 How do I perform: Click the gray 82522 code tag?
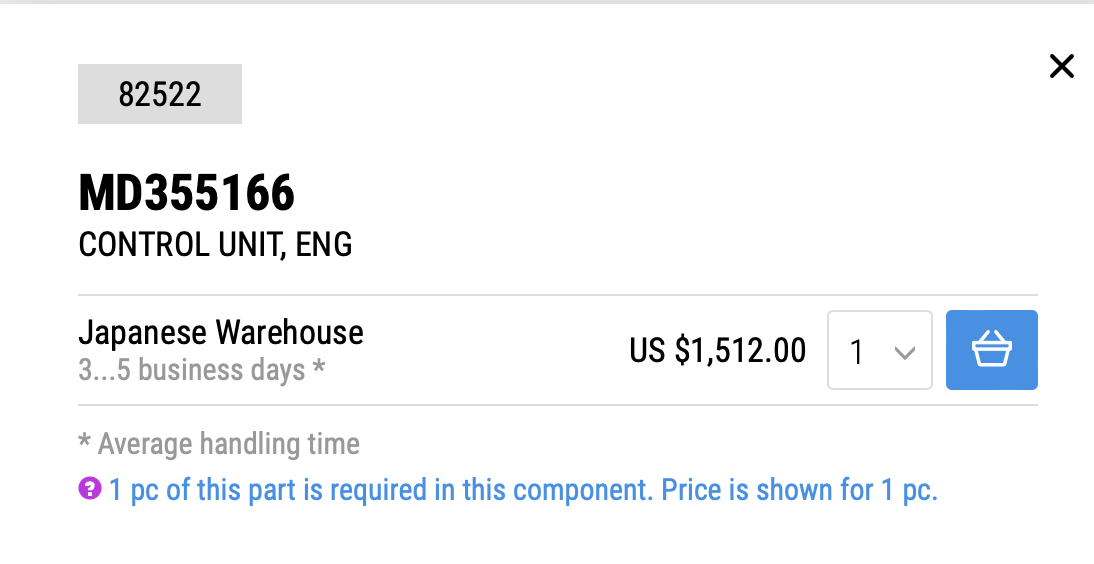160,94
